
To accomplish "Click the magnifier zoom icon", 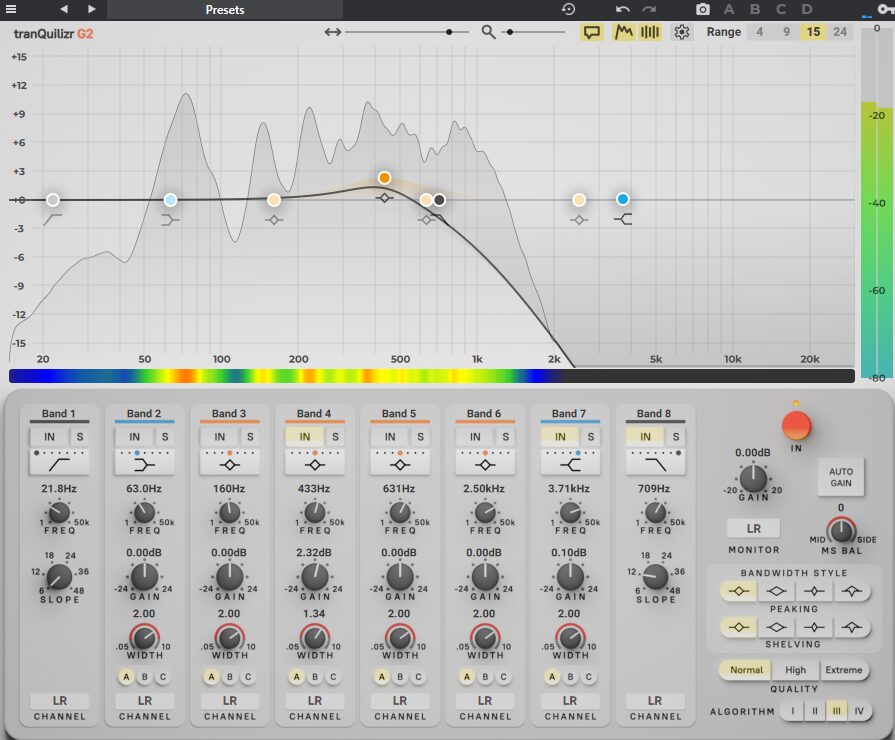I will [488, 32].
